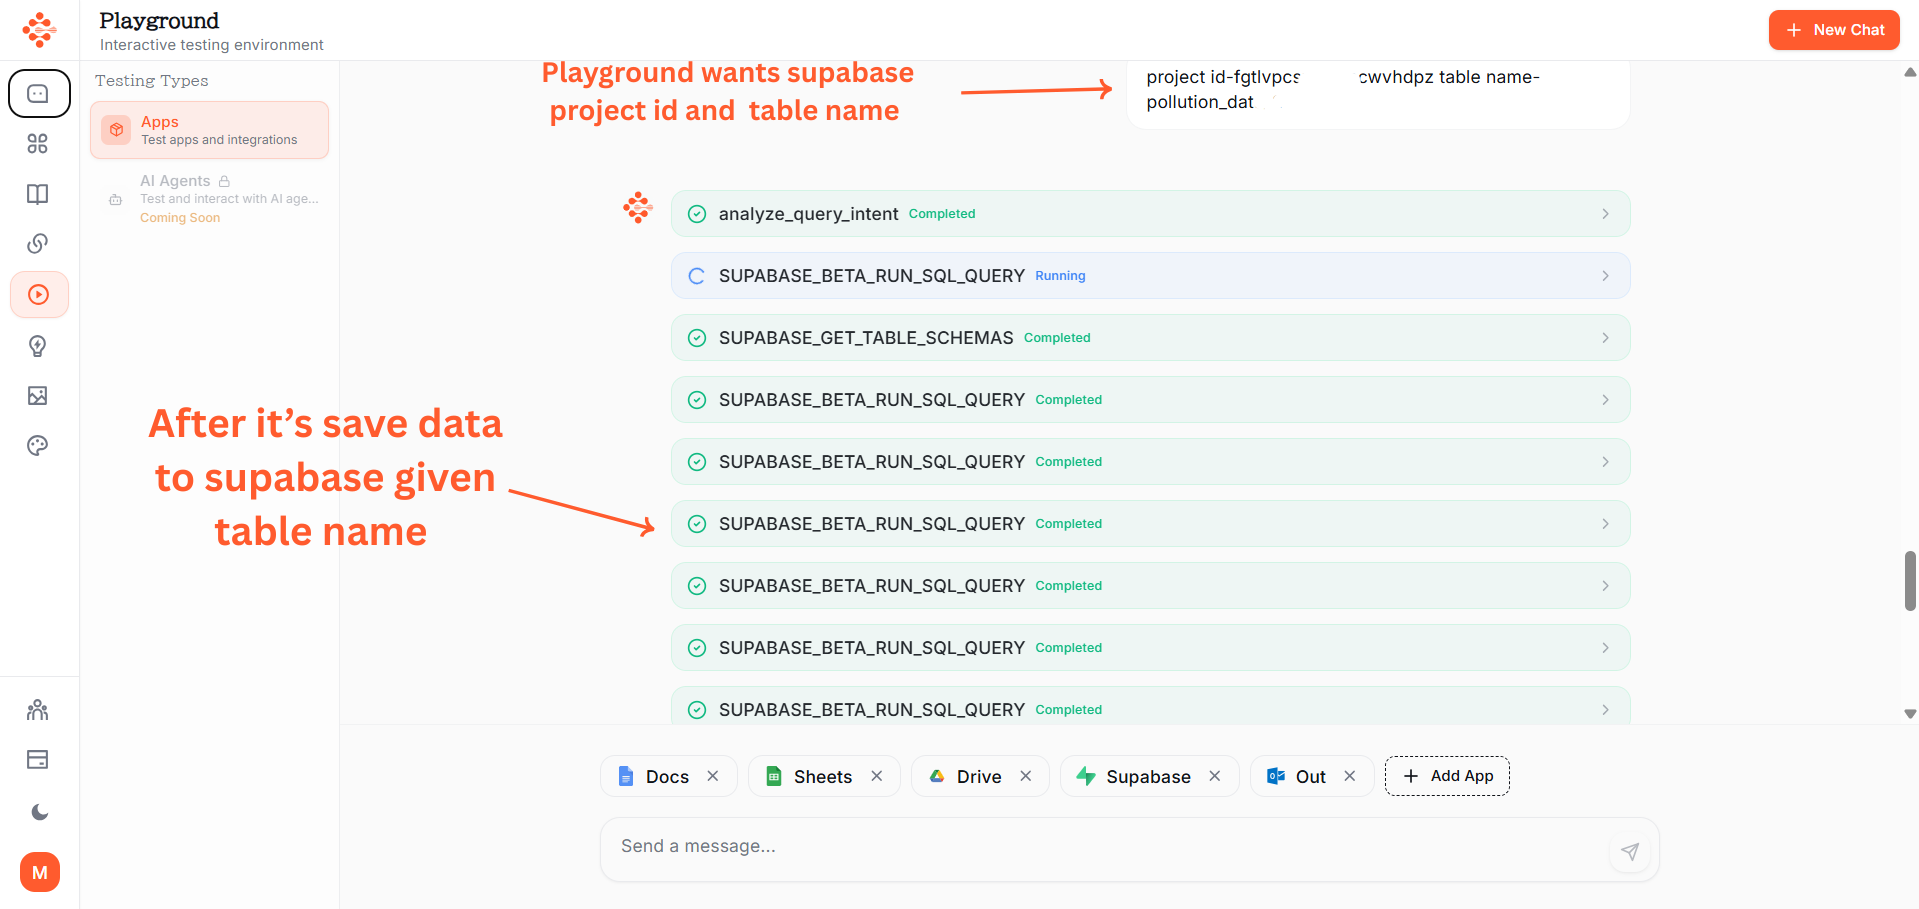Click the scrollbar down arrow
The image size is (1919, 909).
(x=1910, y=714)
